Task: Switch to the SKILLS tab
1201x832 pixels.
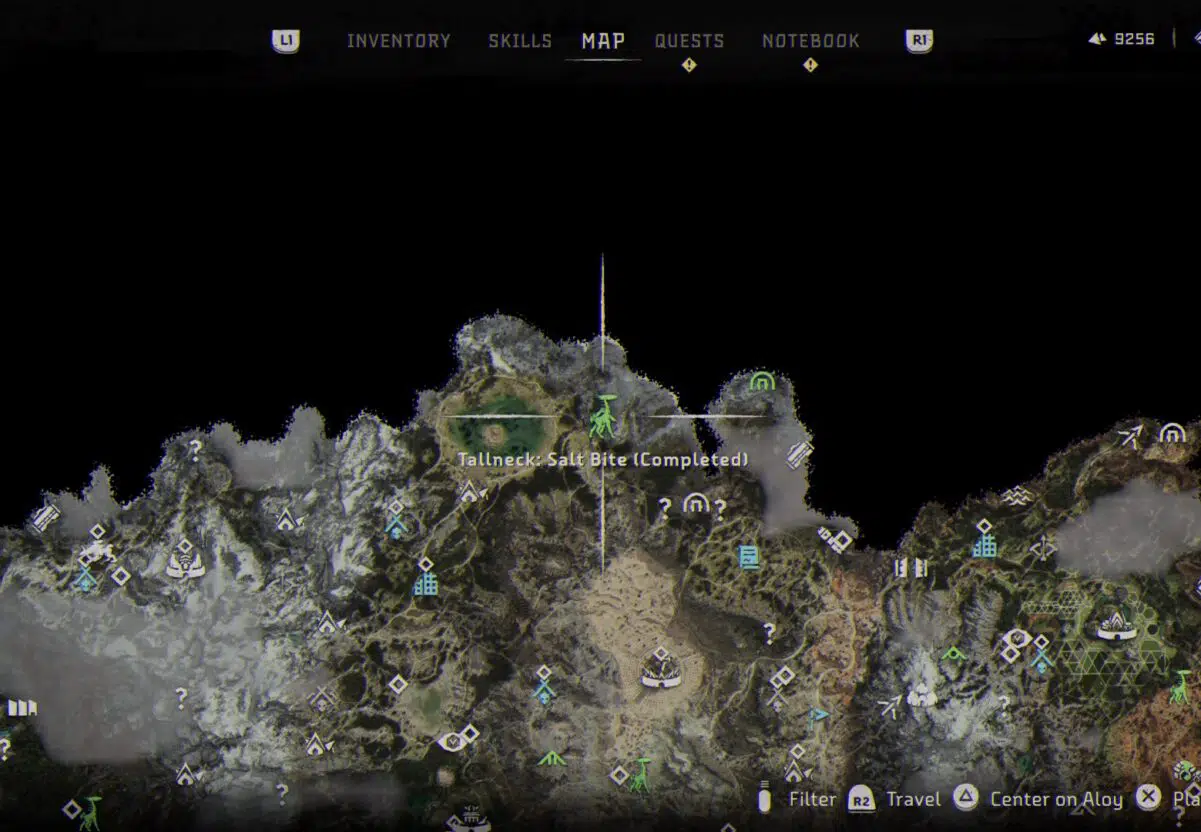Action: 520,41
